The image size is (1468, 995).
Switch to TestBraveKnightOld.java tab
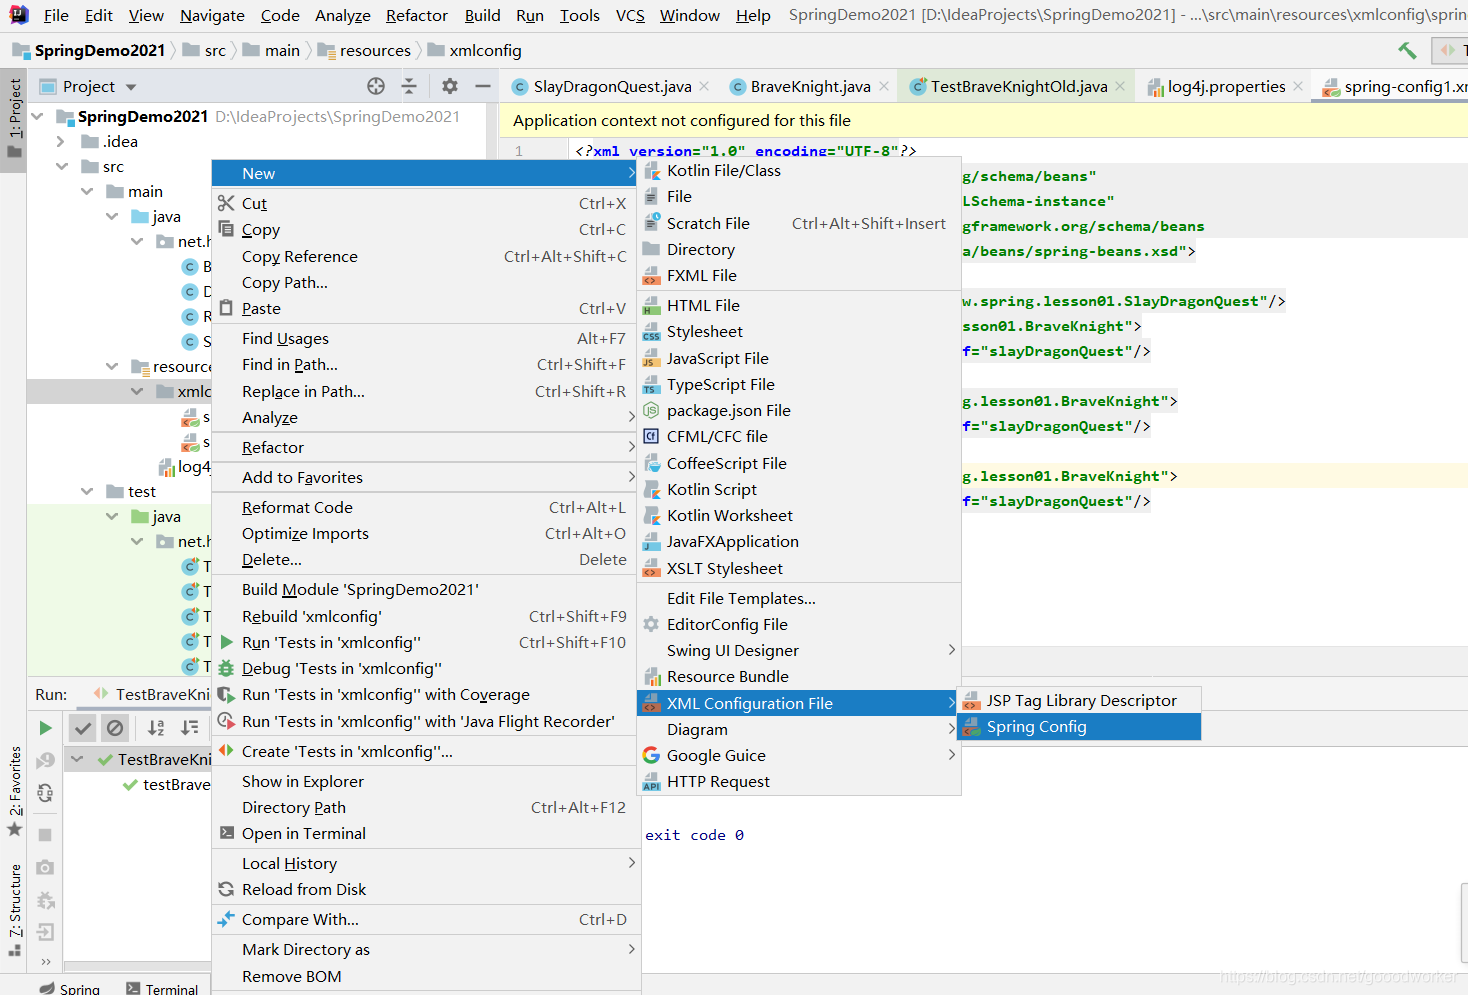pos(1019,86)
